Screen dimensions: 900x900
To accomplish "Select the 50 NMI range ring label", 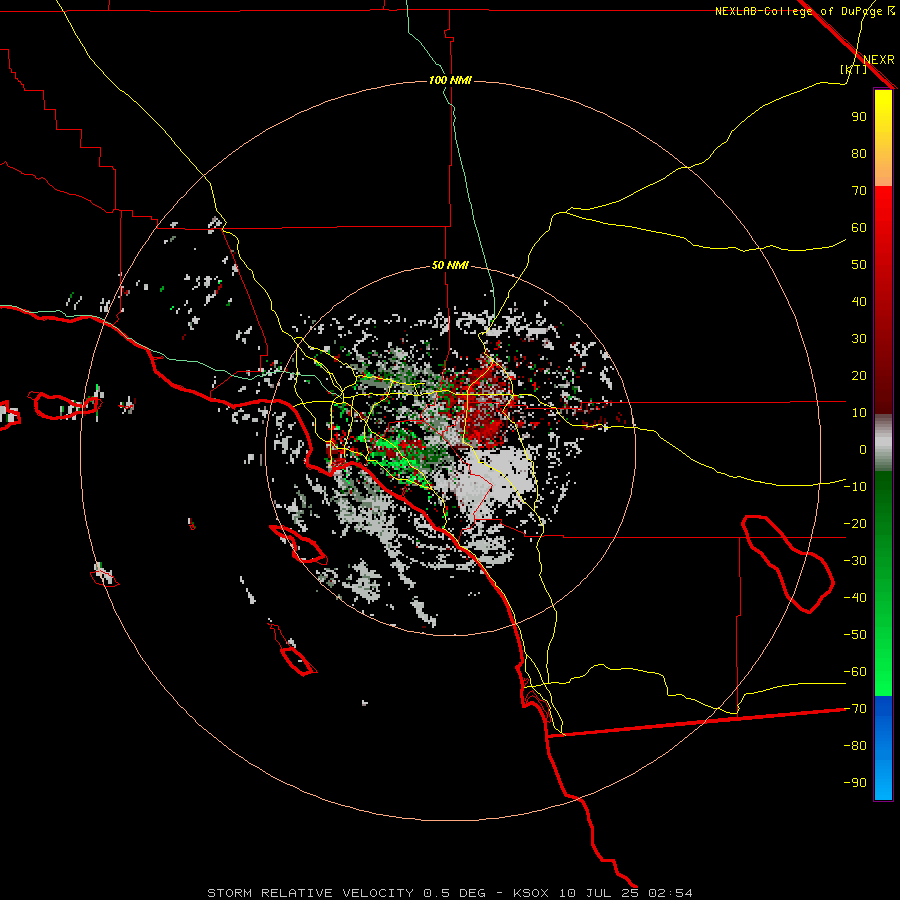I will 450,265.
